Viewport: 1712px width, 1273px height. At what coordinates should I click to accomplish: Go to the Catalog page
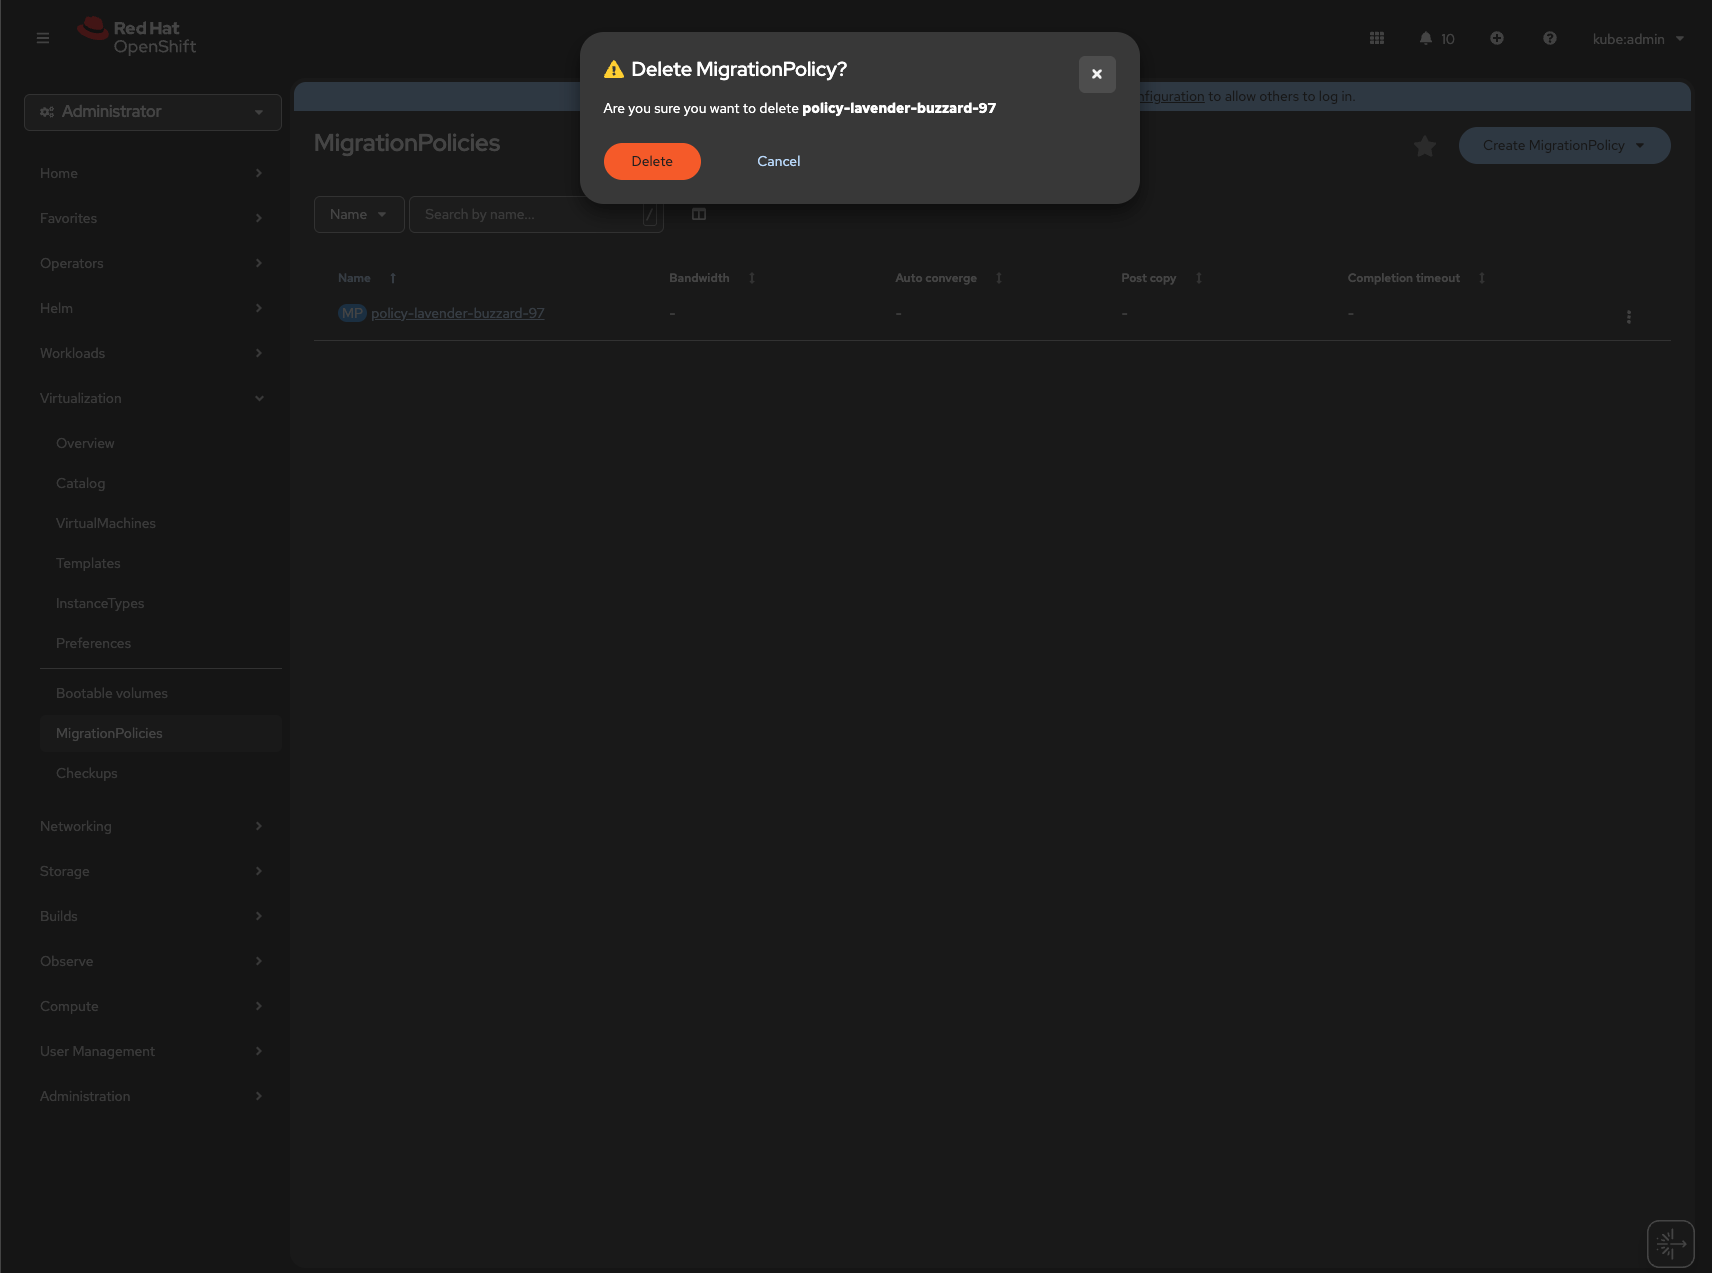(x=80, y=483)
